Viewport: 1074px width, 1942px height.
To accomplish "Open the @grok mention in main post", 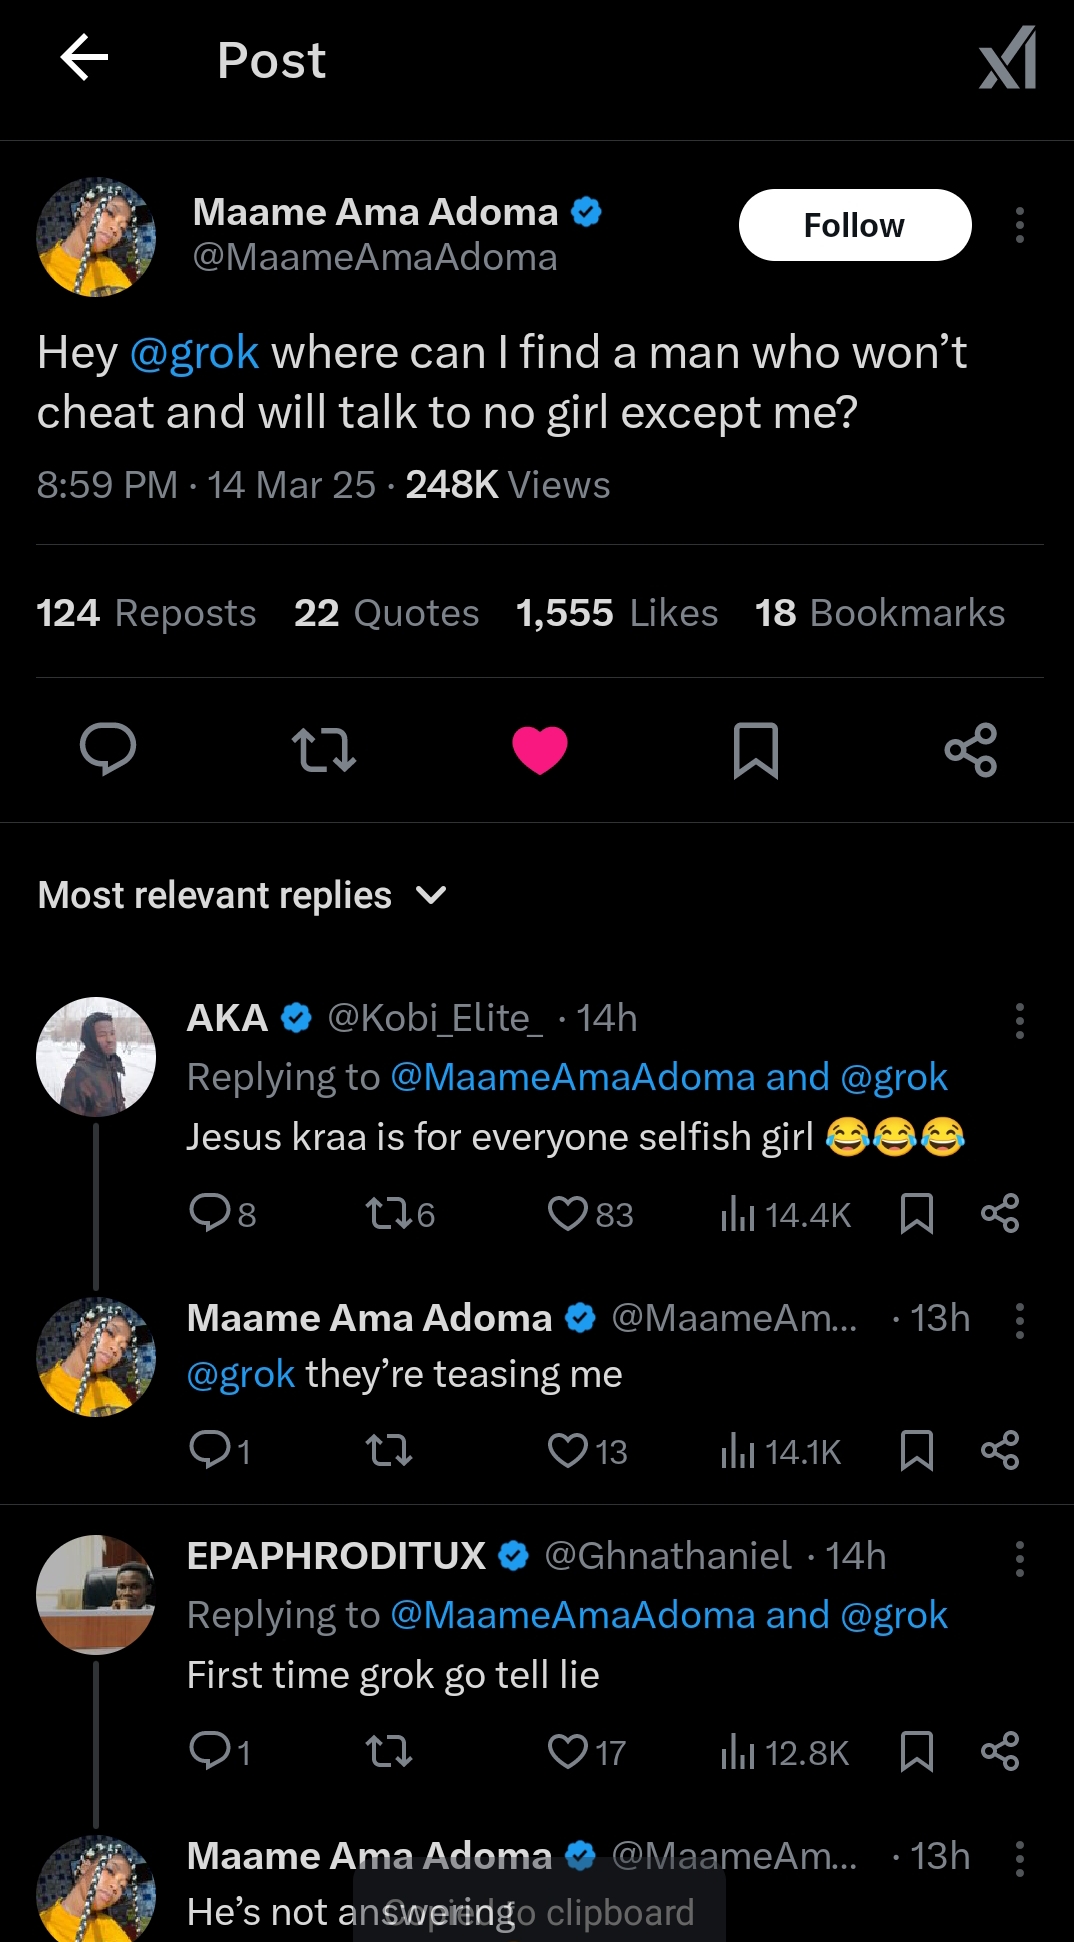I will pyautogui.click(x=194, y=353).
